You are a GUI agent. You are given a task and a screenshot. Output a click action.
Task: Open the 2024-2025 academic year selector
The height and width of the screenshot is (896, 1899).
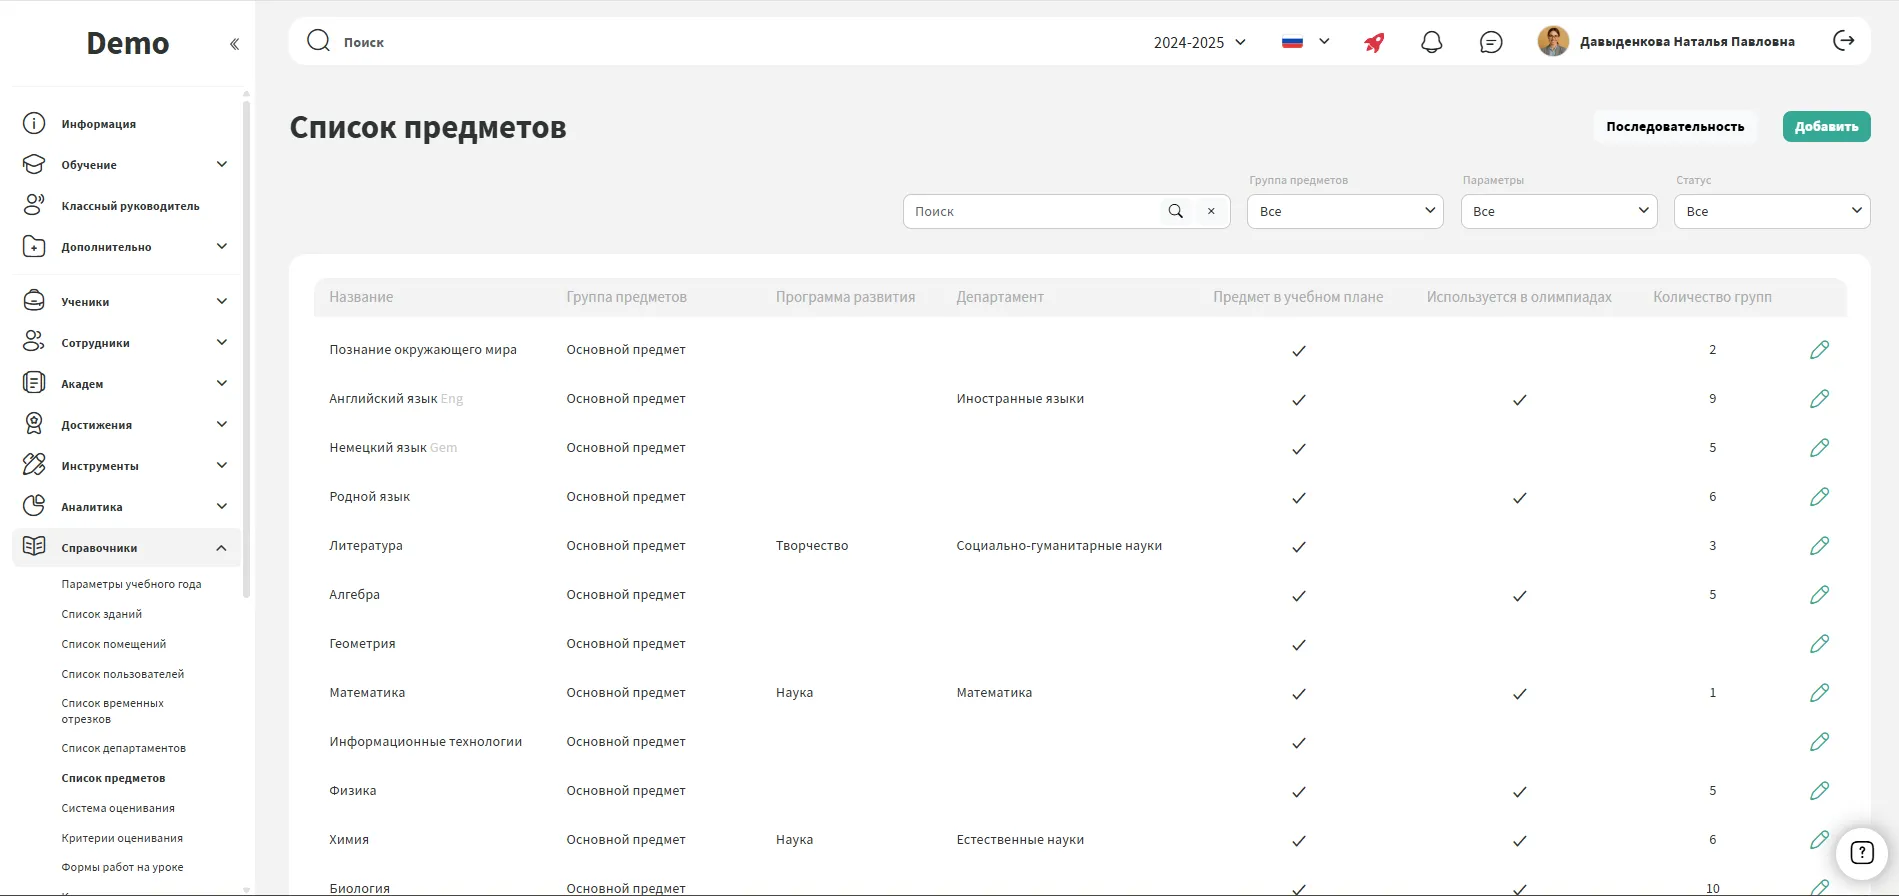click(x=1199, y=42)
